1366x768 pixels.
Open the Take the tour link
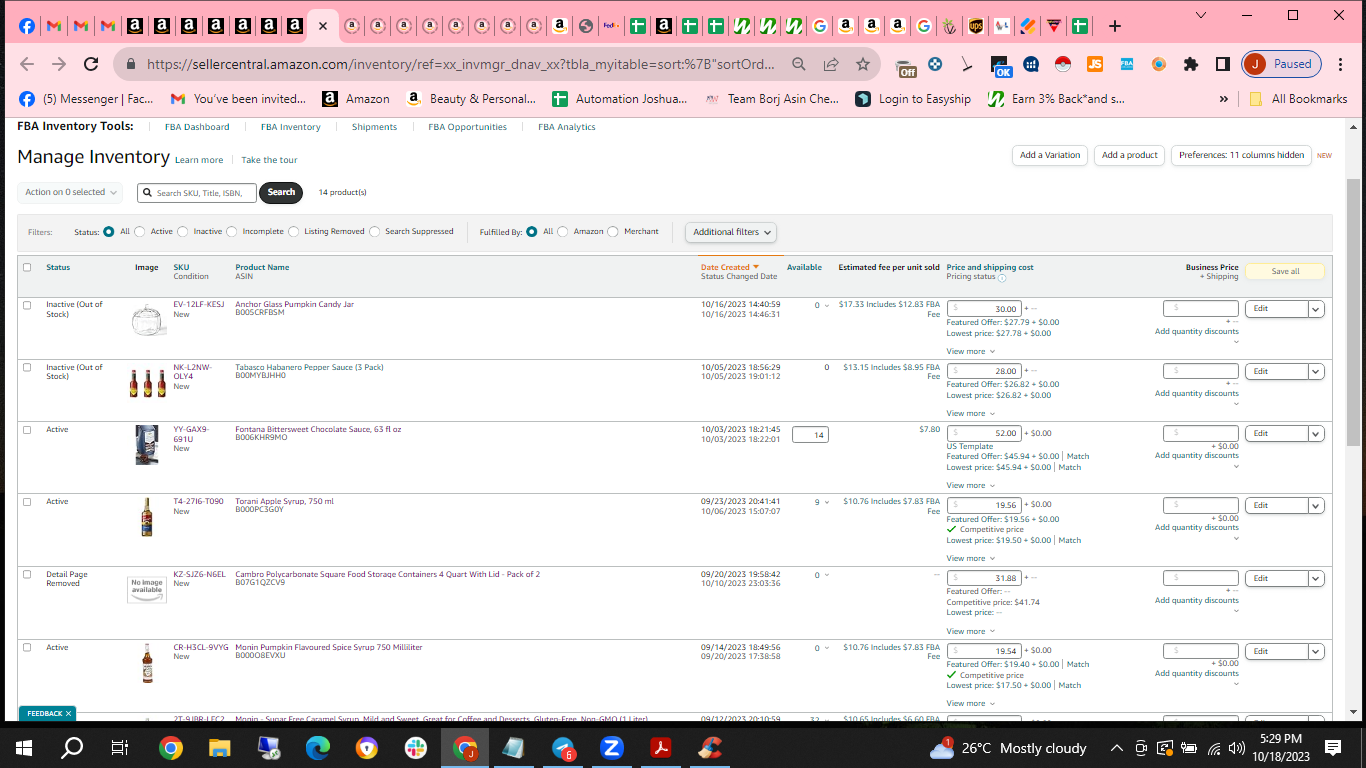click(269, 160)
